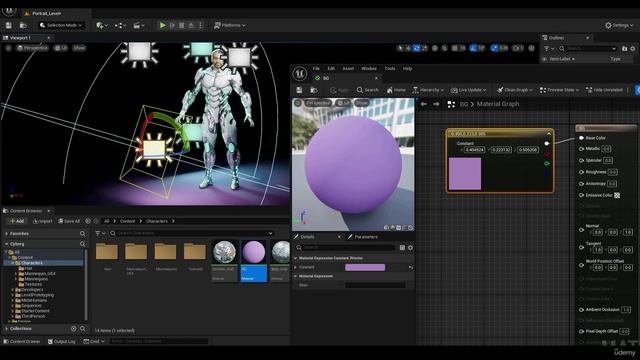Open the Platforms dropdown
Image resolution: width=640 pixels, height=360 pixels.
tap(230, 25)
